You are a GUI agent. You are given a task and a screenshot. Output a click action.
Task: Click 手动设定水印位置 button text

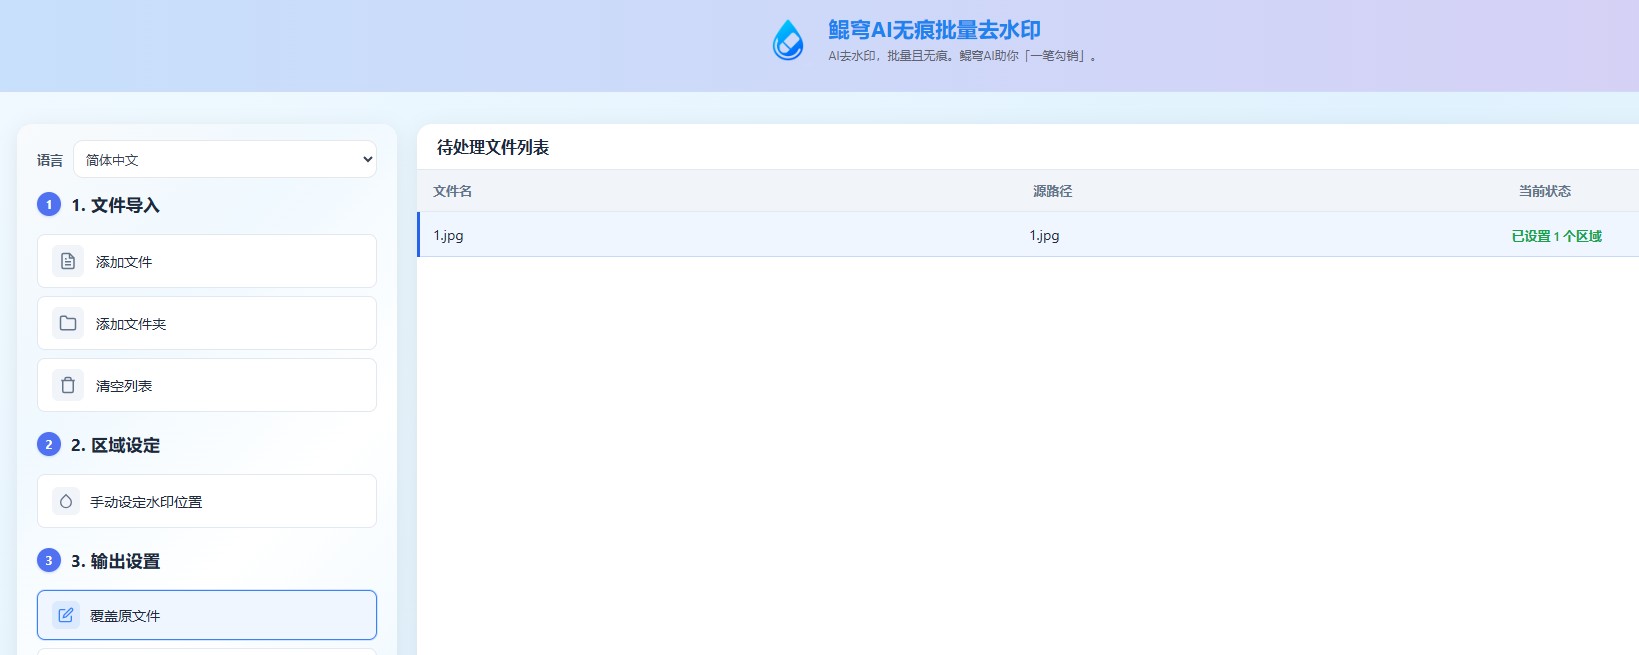tap(146, 502)
